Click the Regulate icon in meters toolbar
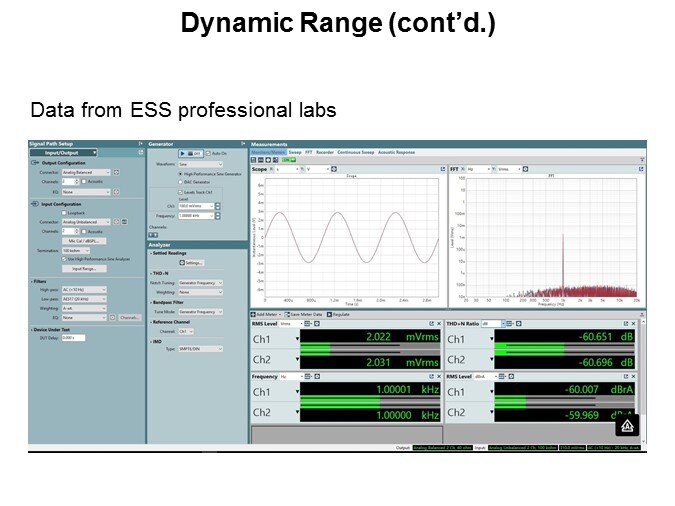 [x=336, y=314]
